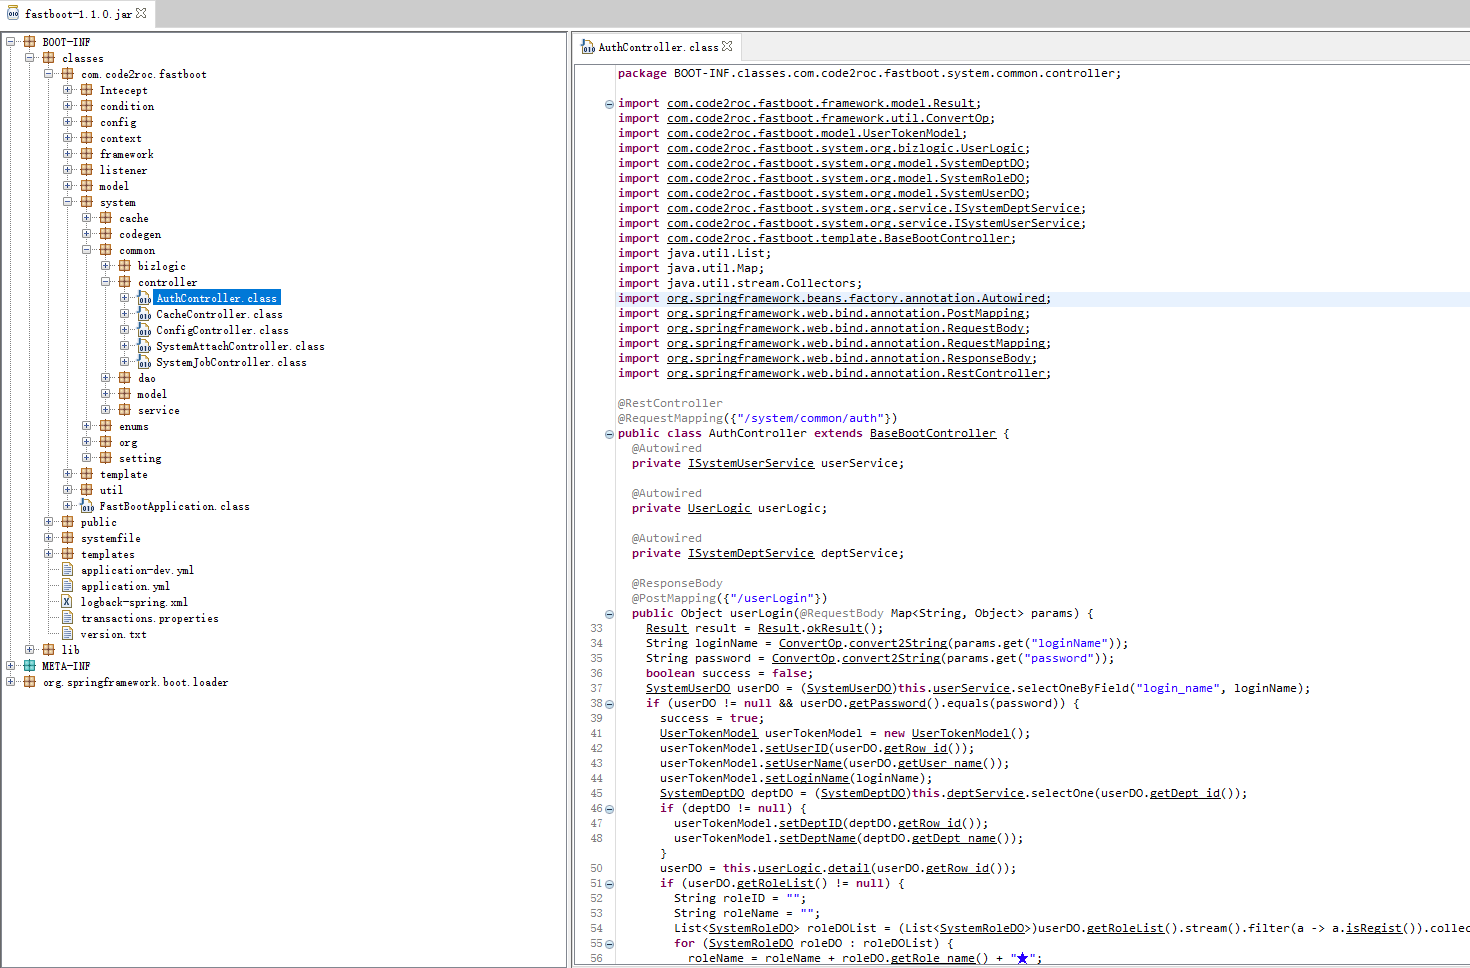The width and height of the screenshot is (1470, 968).
Task: Expand the bizlogic package
Action: pos(106,266)
